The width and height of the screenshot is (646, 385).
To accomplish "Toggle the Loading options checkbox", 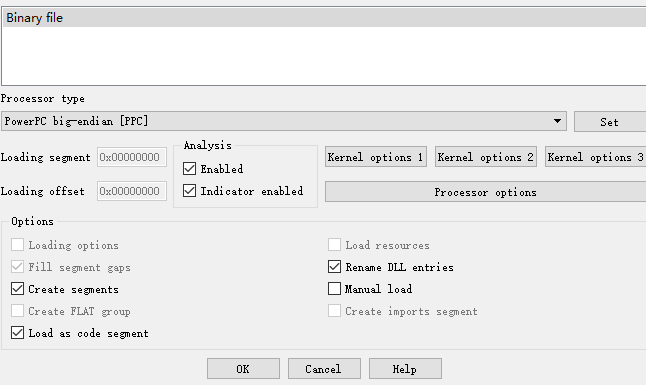I will 17,245.
